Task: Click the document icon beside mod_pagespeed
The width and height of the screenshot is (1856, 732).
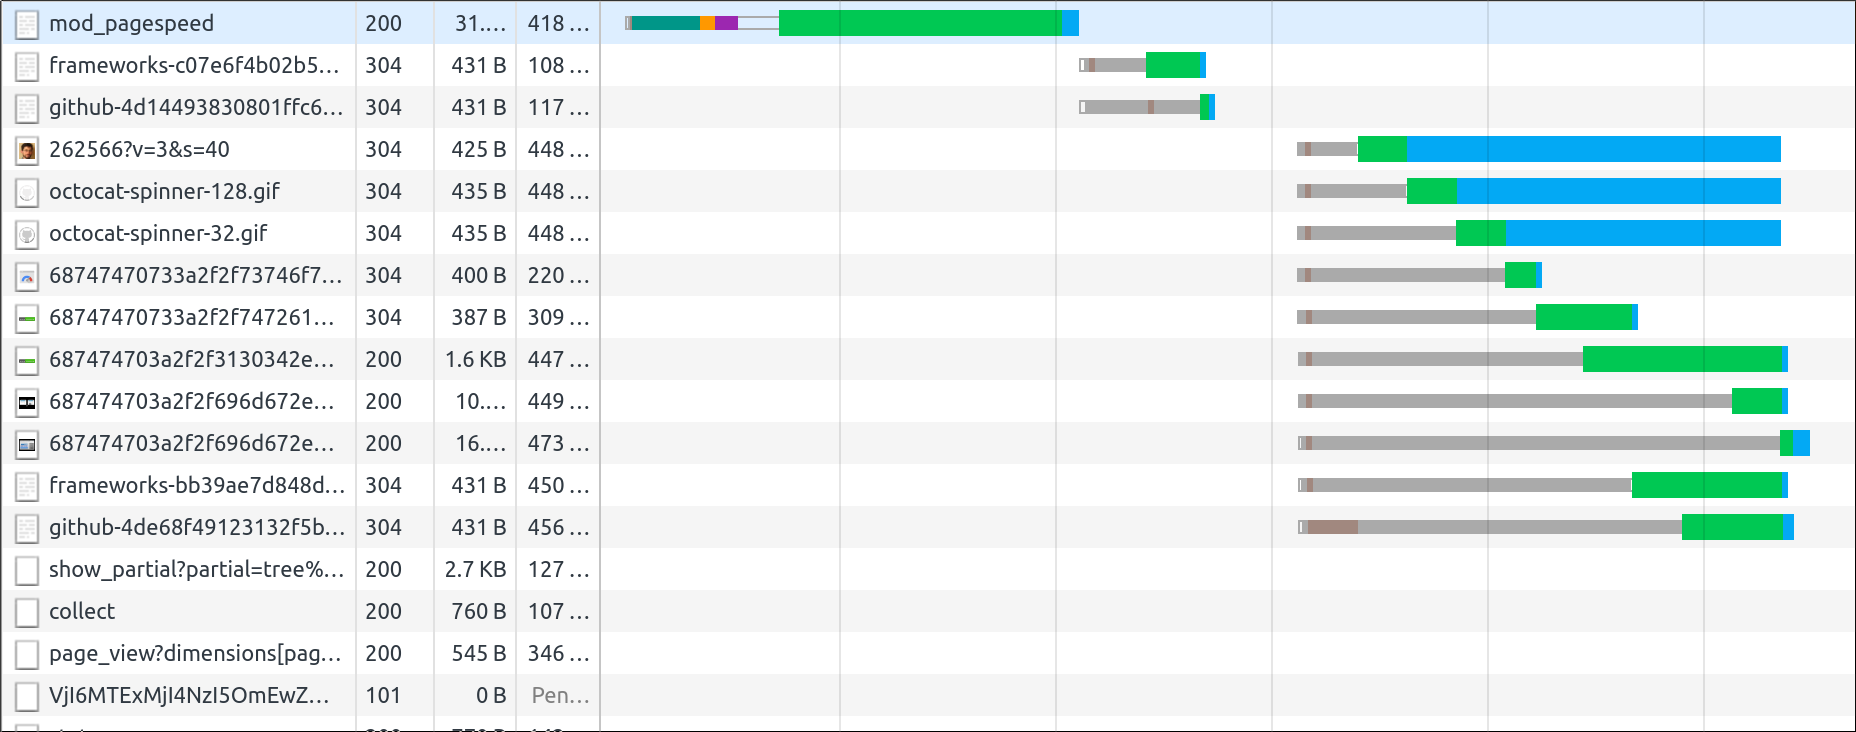Action: coord(27,24)
